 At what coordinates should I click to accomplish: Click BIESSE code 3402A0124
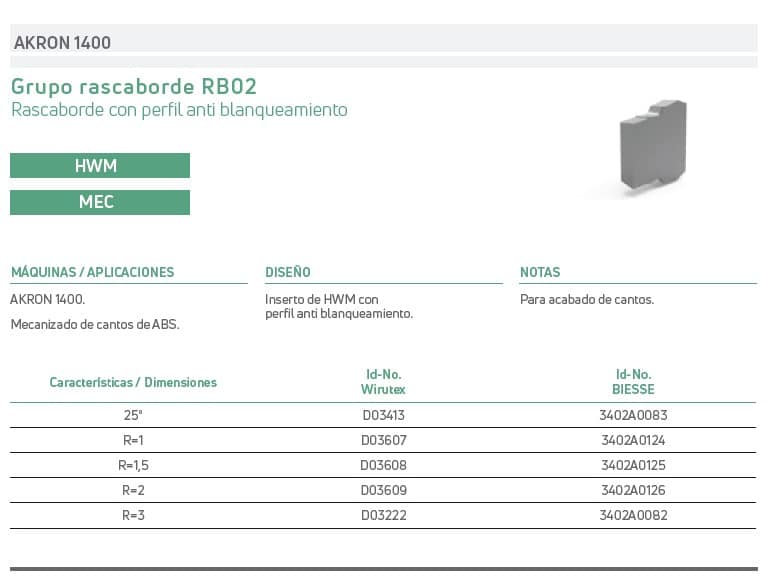(633, 440)
